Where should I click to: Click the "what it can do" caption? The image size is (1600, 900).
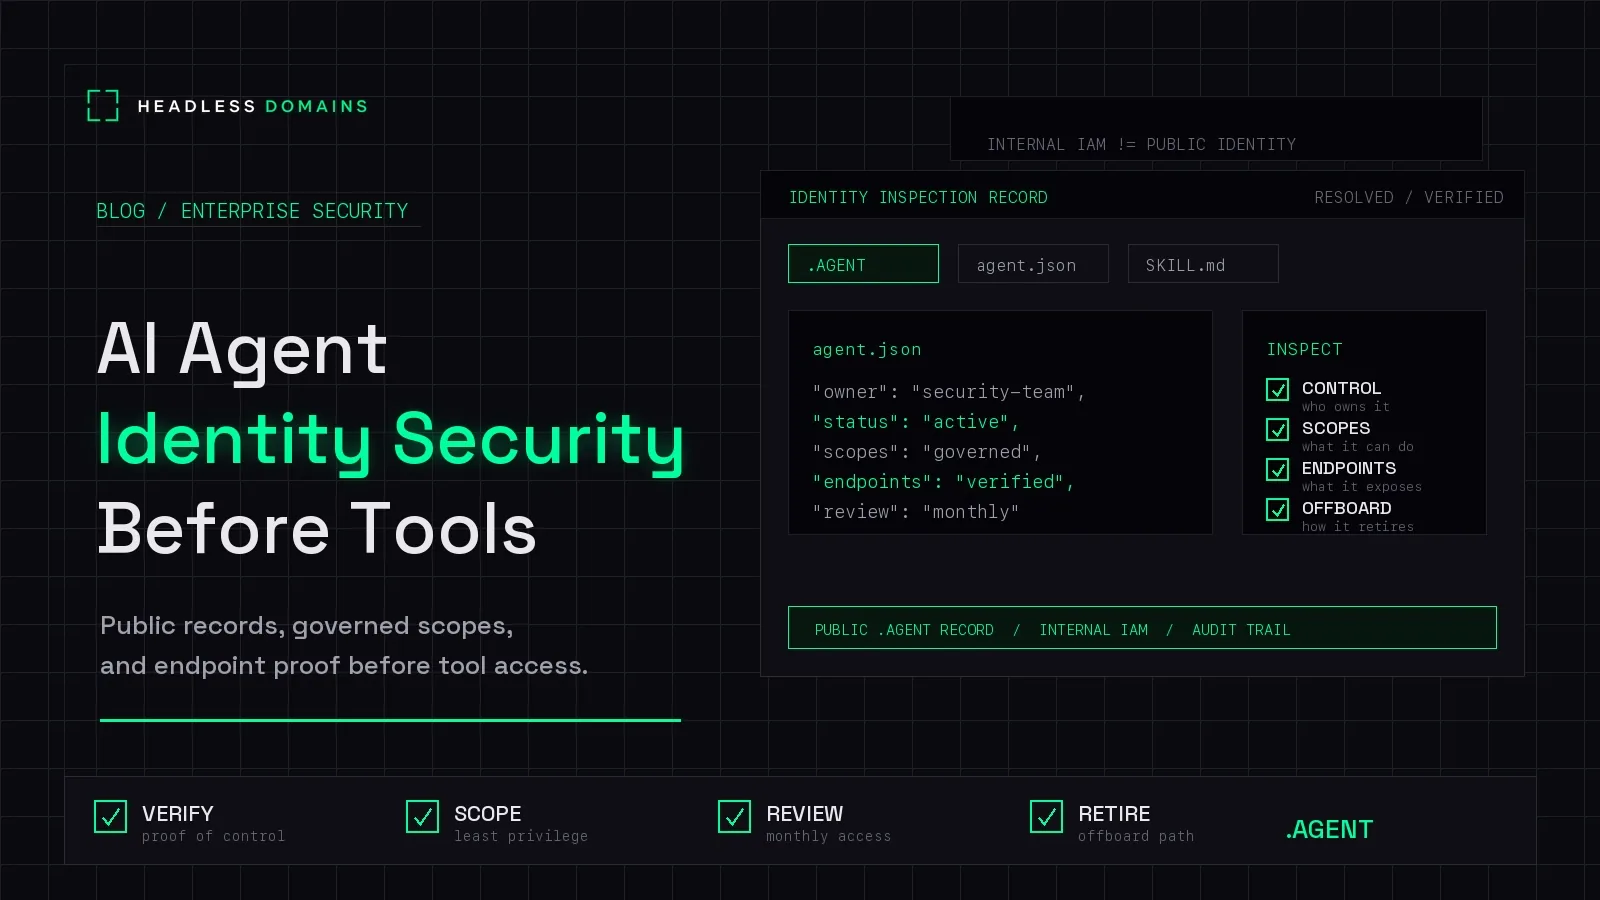pyautogui.click(x=1358, y=446)
